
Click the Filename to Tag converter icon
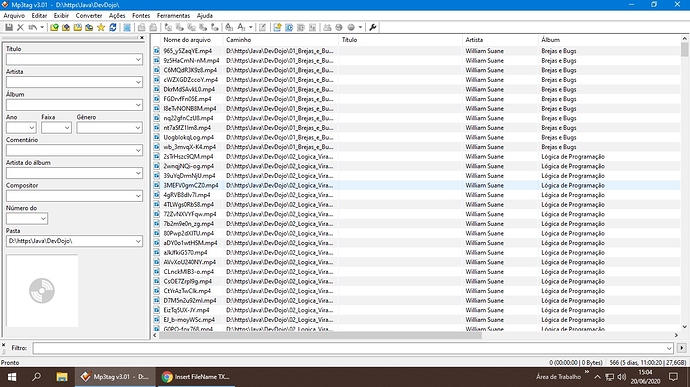[180, 27]
